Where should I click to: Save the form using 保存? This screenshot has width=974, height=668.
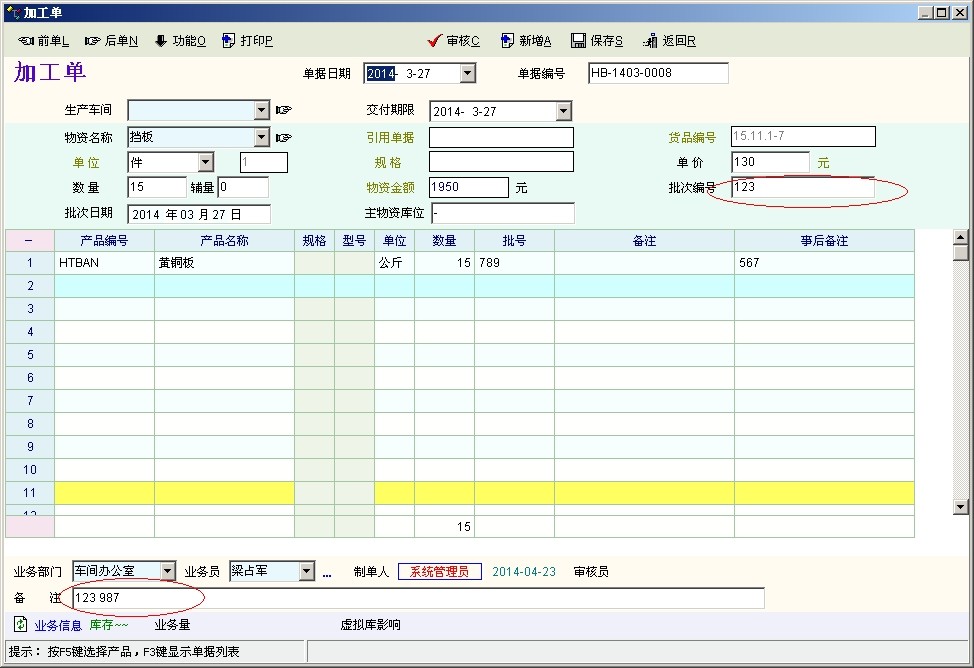coord(597,41)
